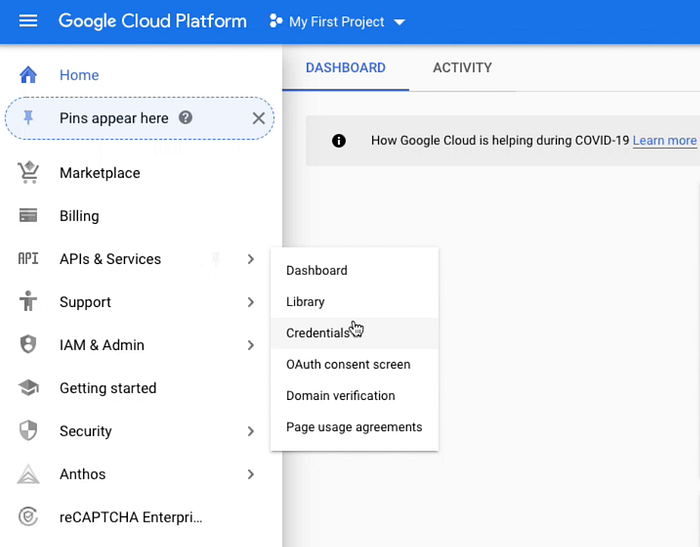This screenshot has width=700, height=547.
Task: Click the Home house icon
Action: click(28, 75)
